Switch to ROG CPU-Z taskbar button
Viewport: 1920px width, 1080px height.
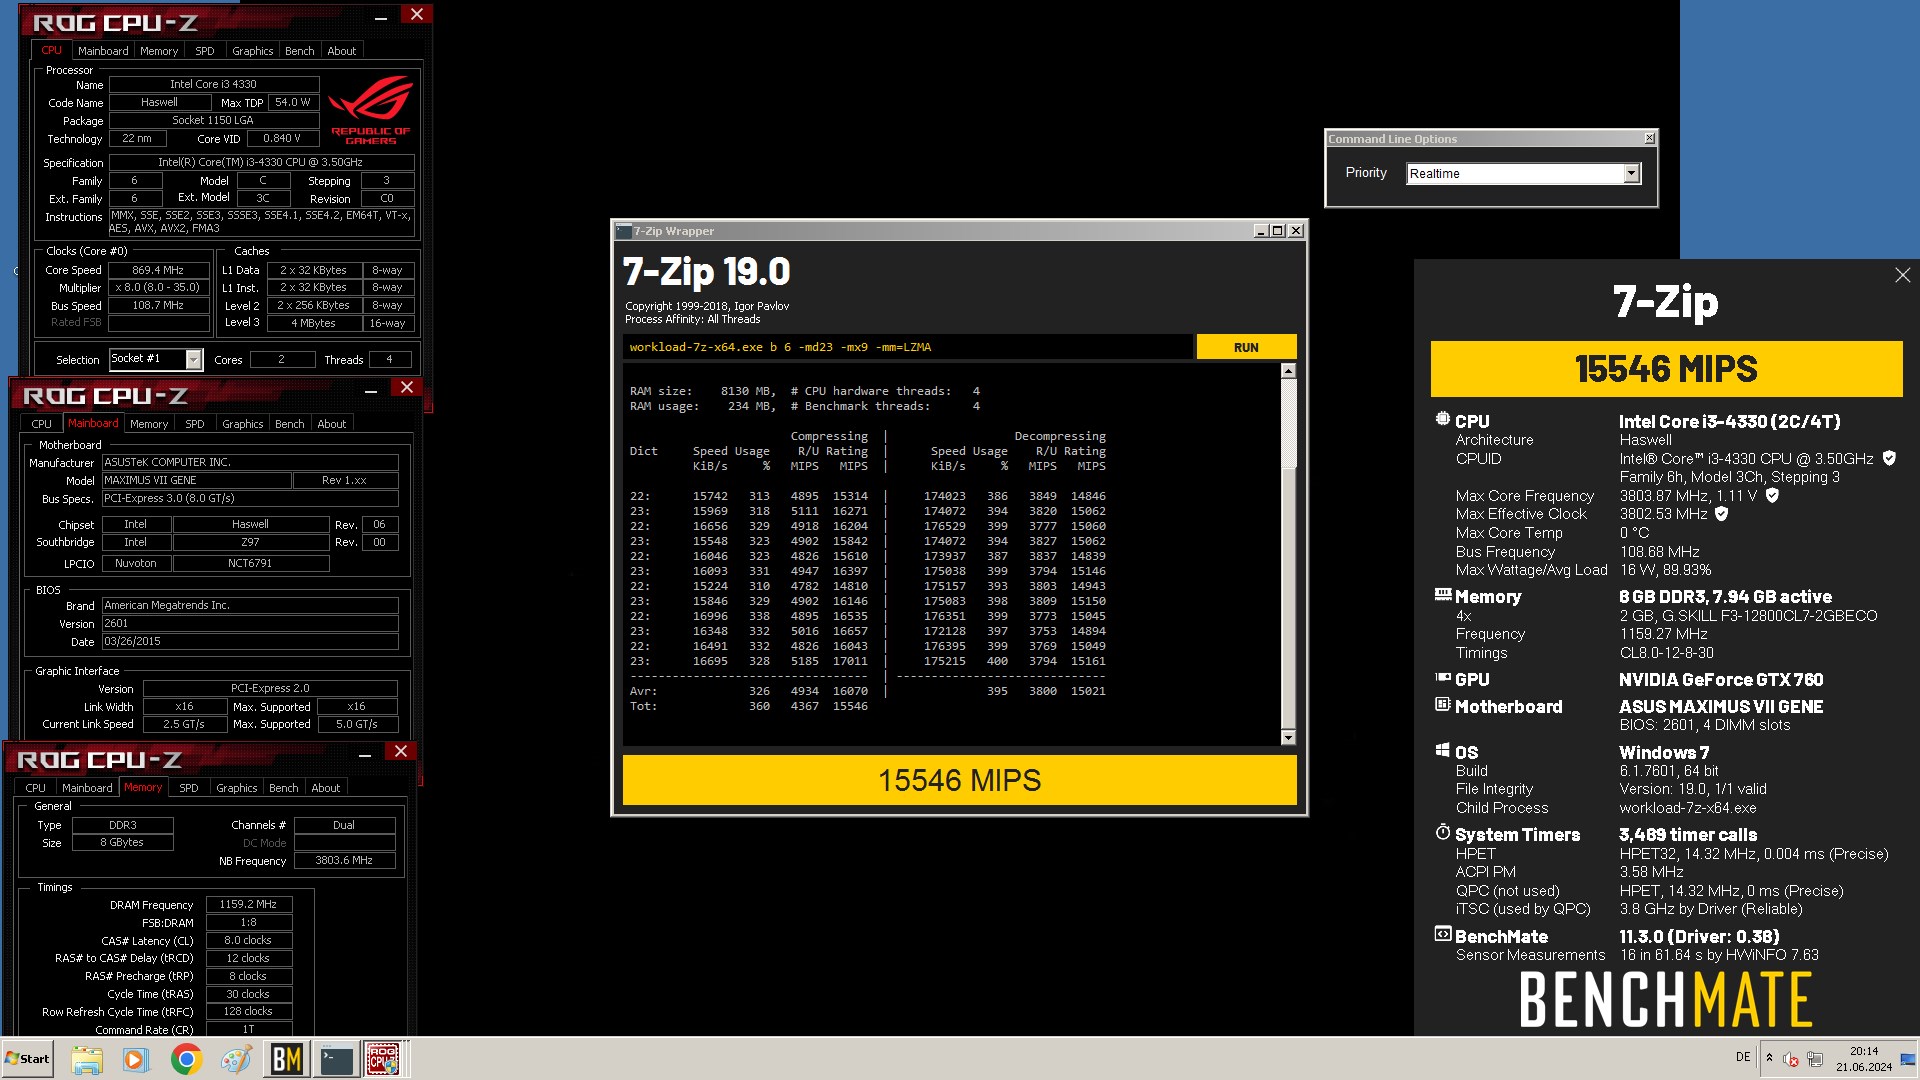point(384,1059)
